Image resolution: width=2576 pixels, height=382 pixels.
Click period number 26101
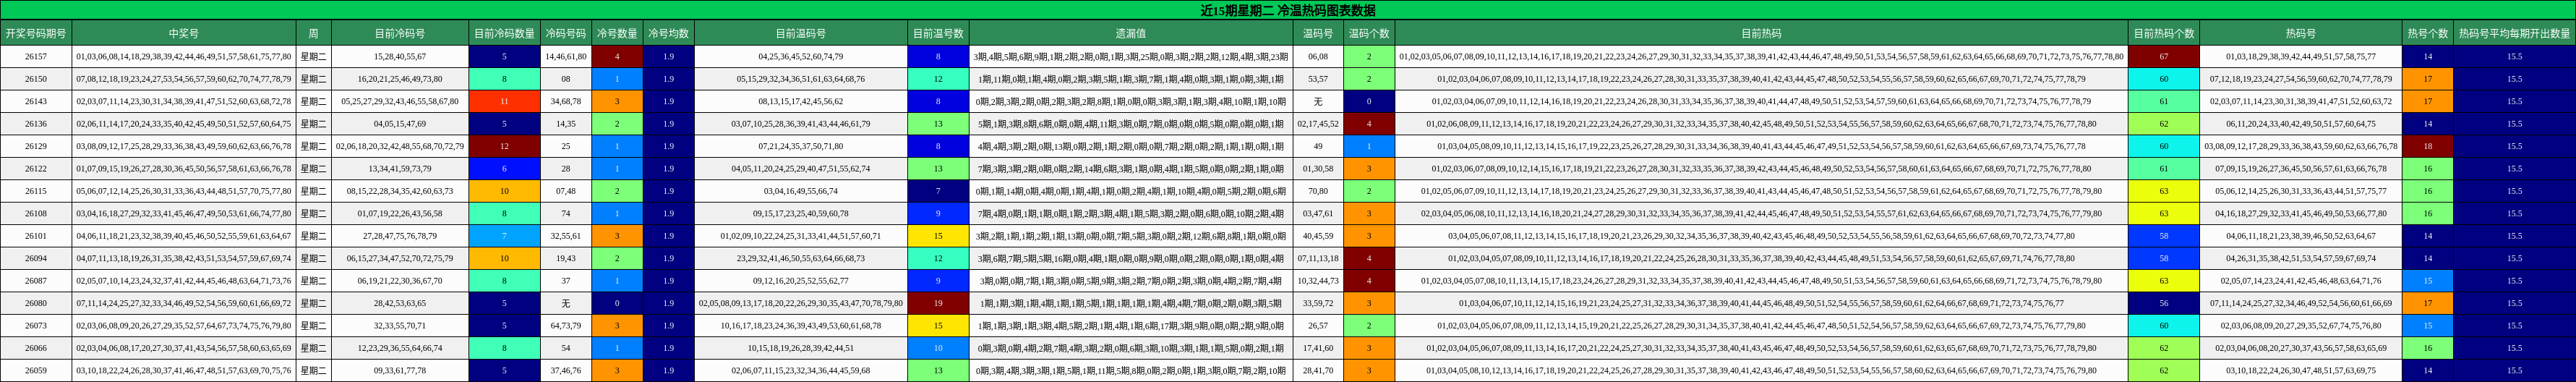pyautogui.click(x=36, y=236)
